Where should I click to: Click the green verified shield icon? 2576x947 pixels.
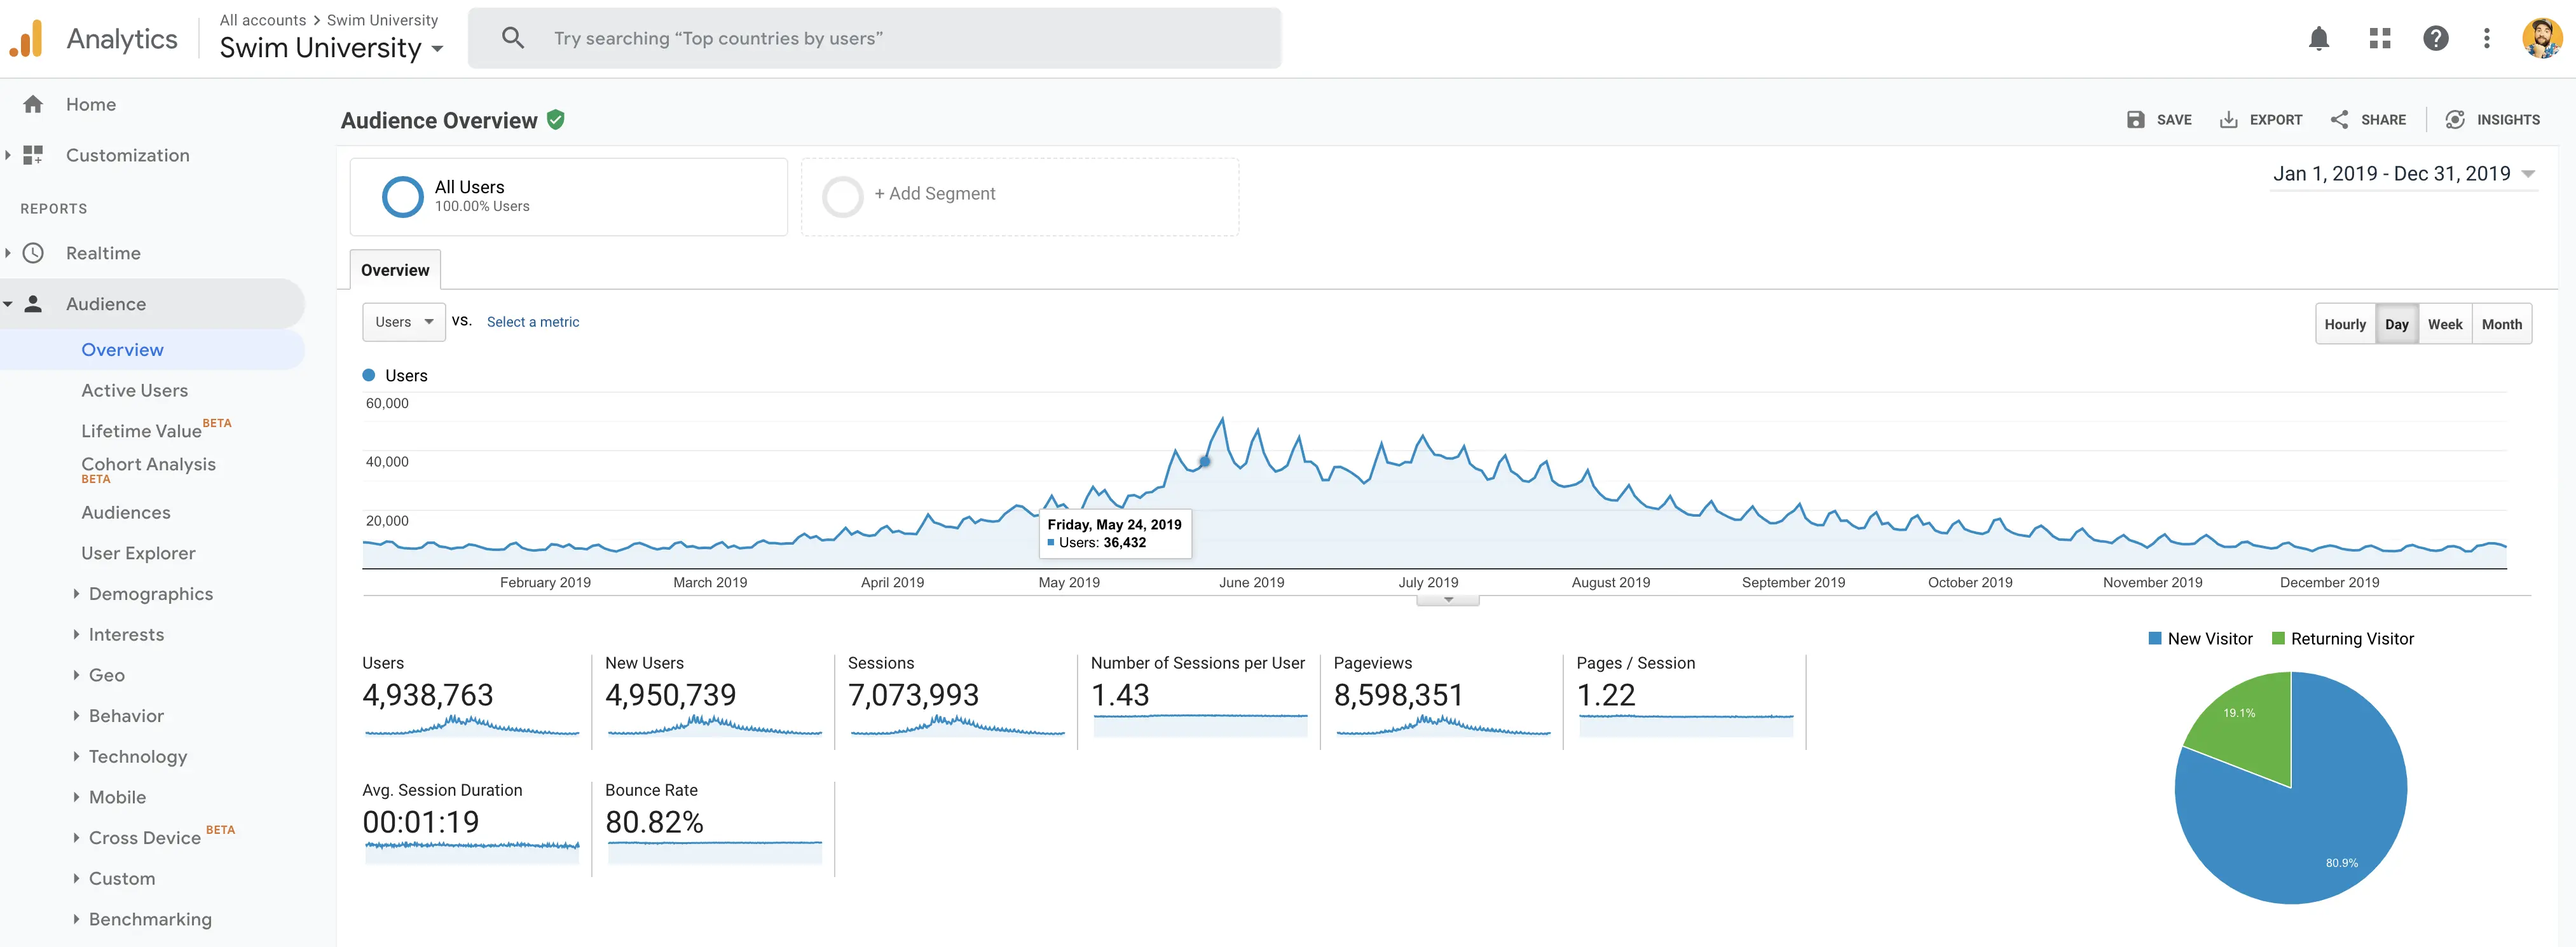[x=556, y=120]
